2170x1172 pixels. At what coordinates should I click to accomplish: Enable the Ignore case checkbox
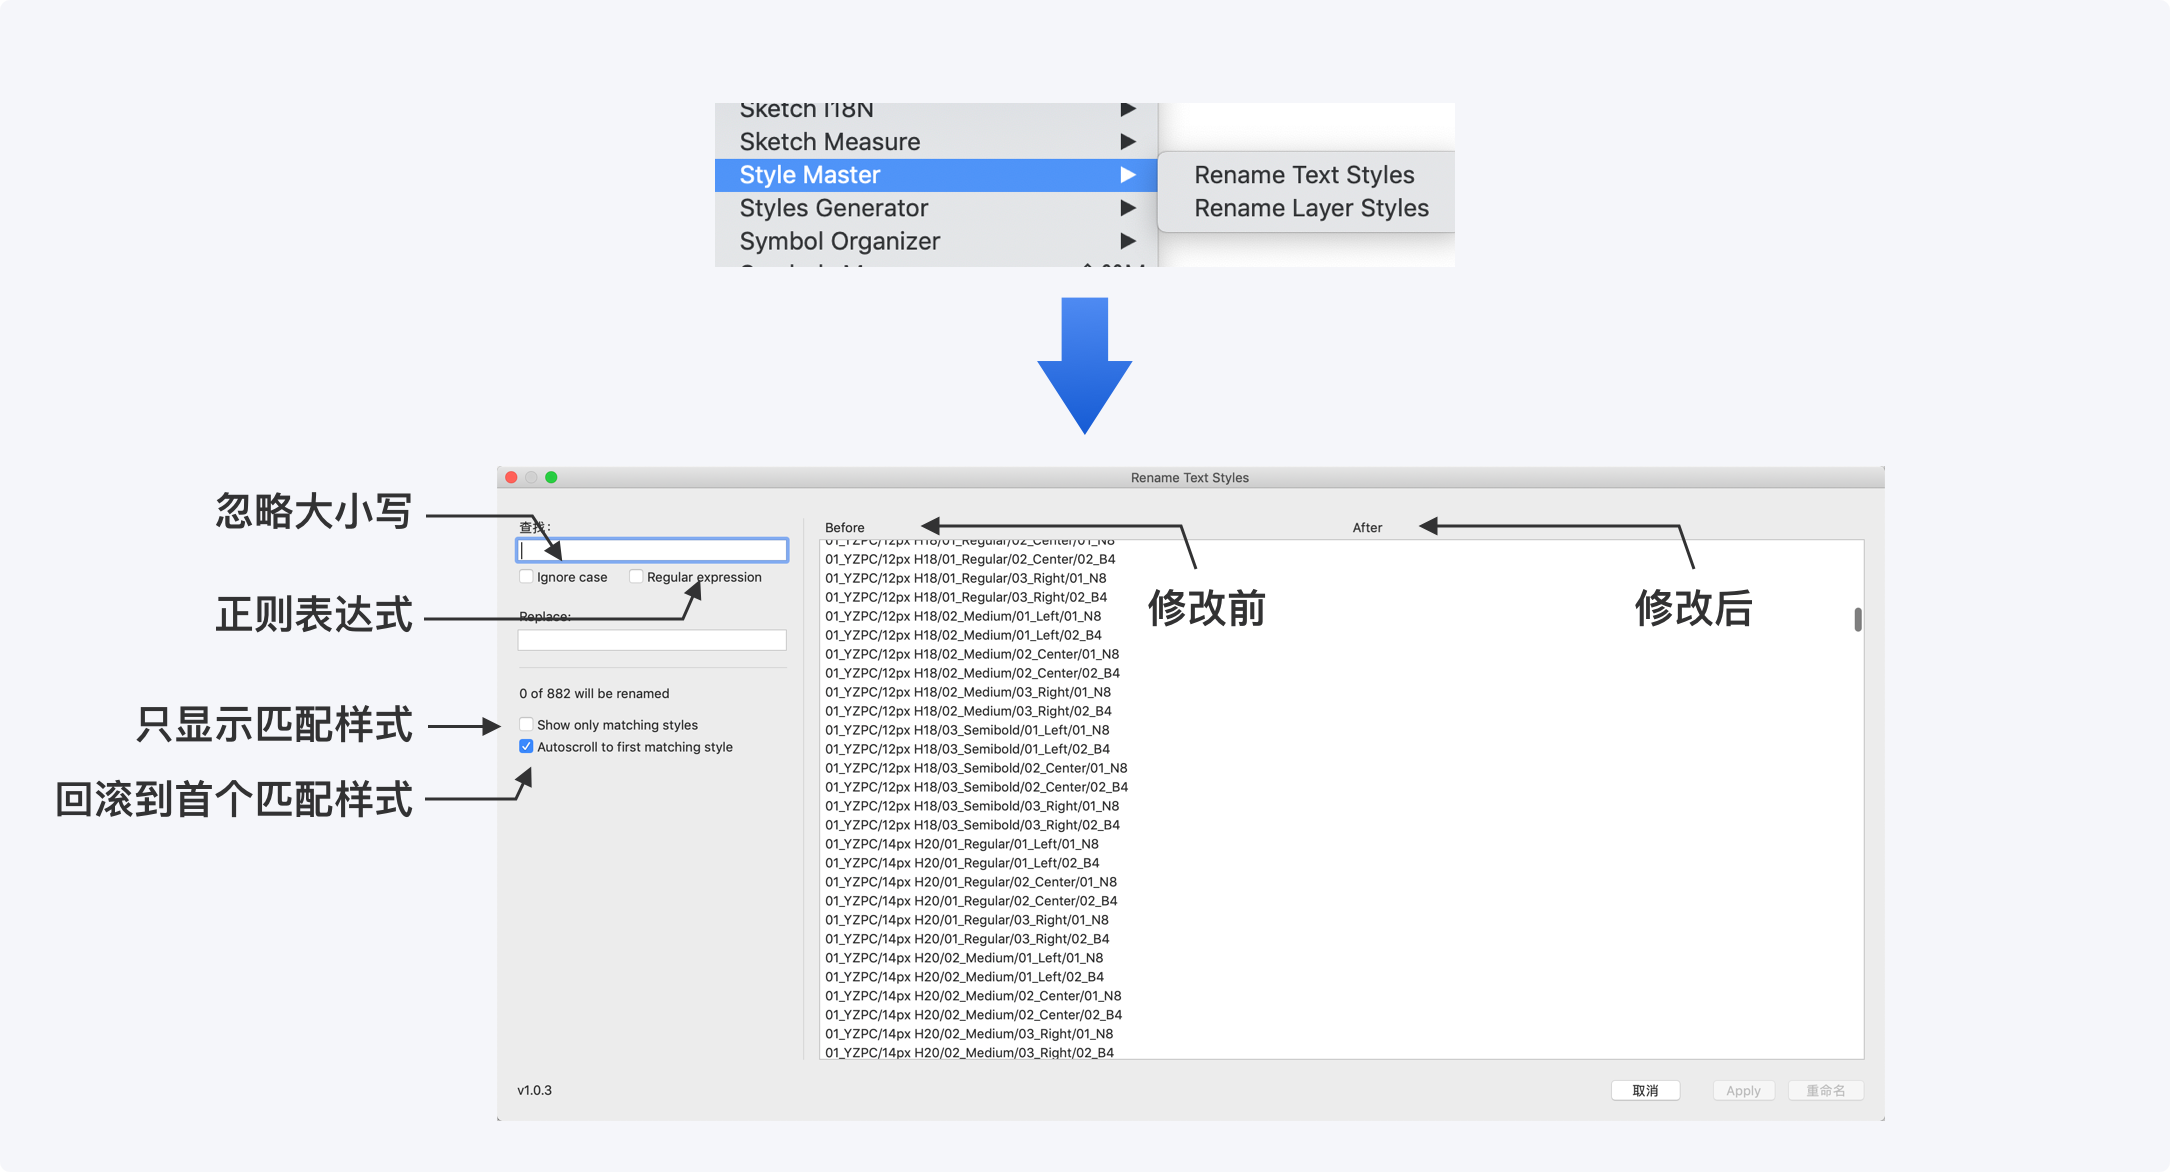[x=526, y=577]
